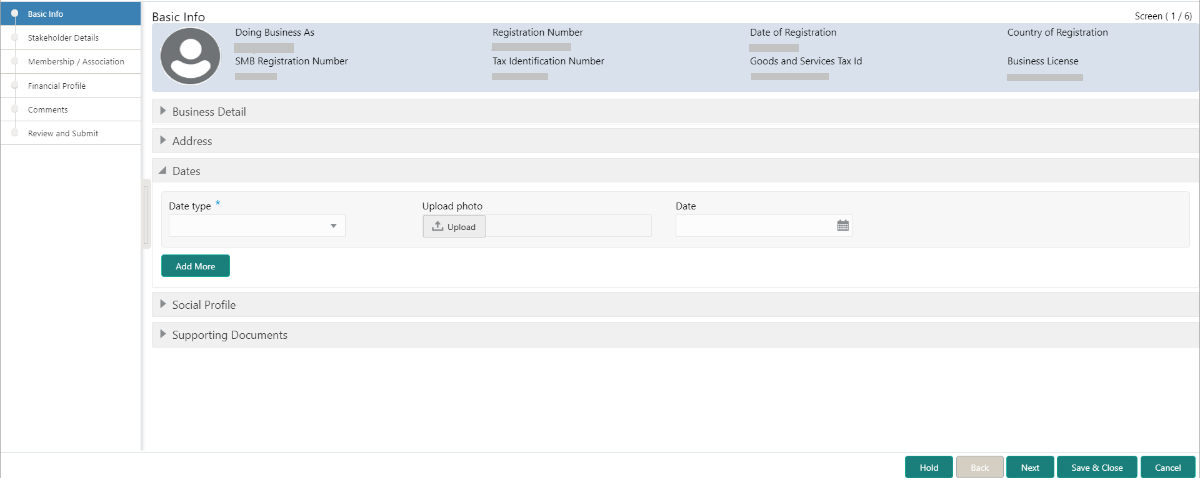Click the Upload photo file field

(568, 226)
